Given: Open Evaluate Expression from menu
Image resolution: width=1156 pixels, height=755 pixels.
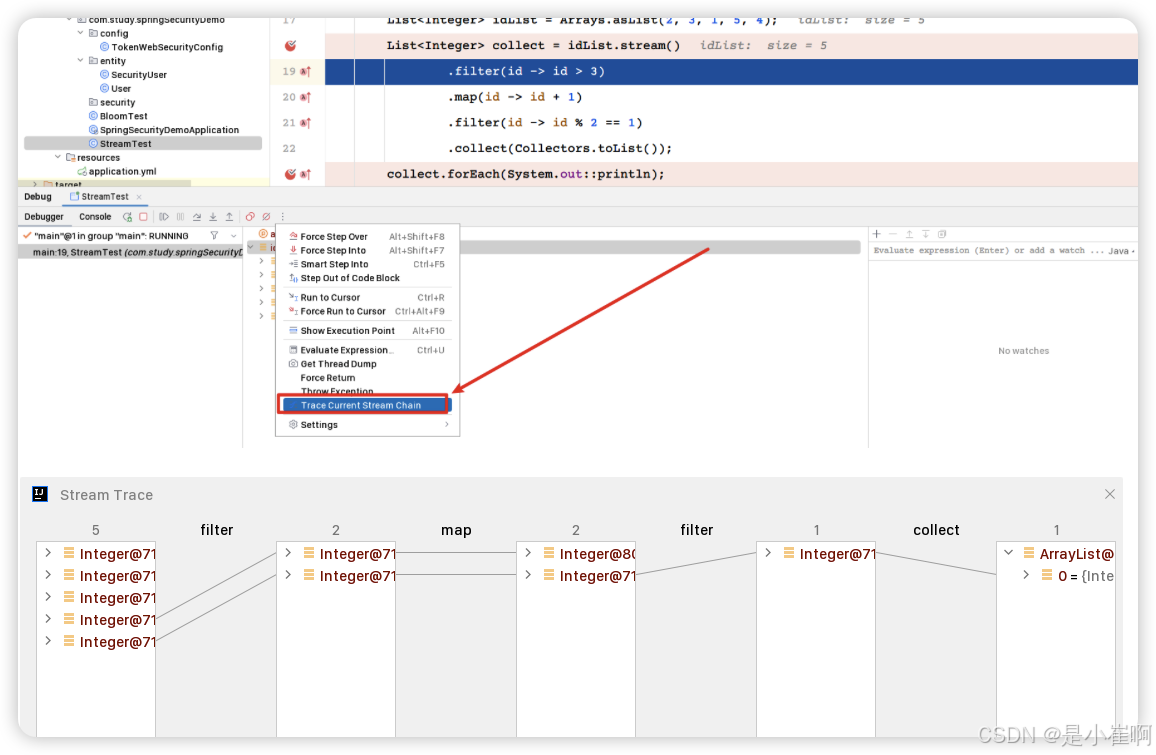Looking at the screenshot, I should (367, 350).
